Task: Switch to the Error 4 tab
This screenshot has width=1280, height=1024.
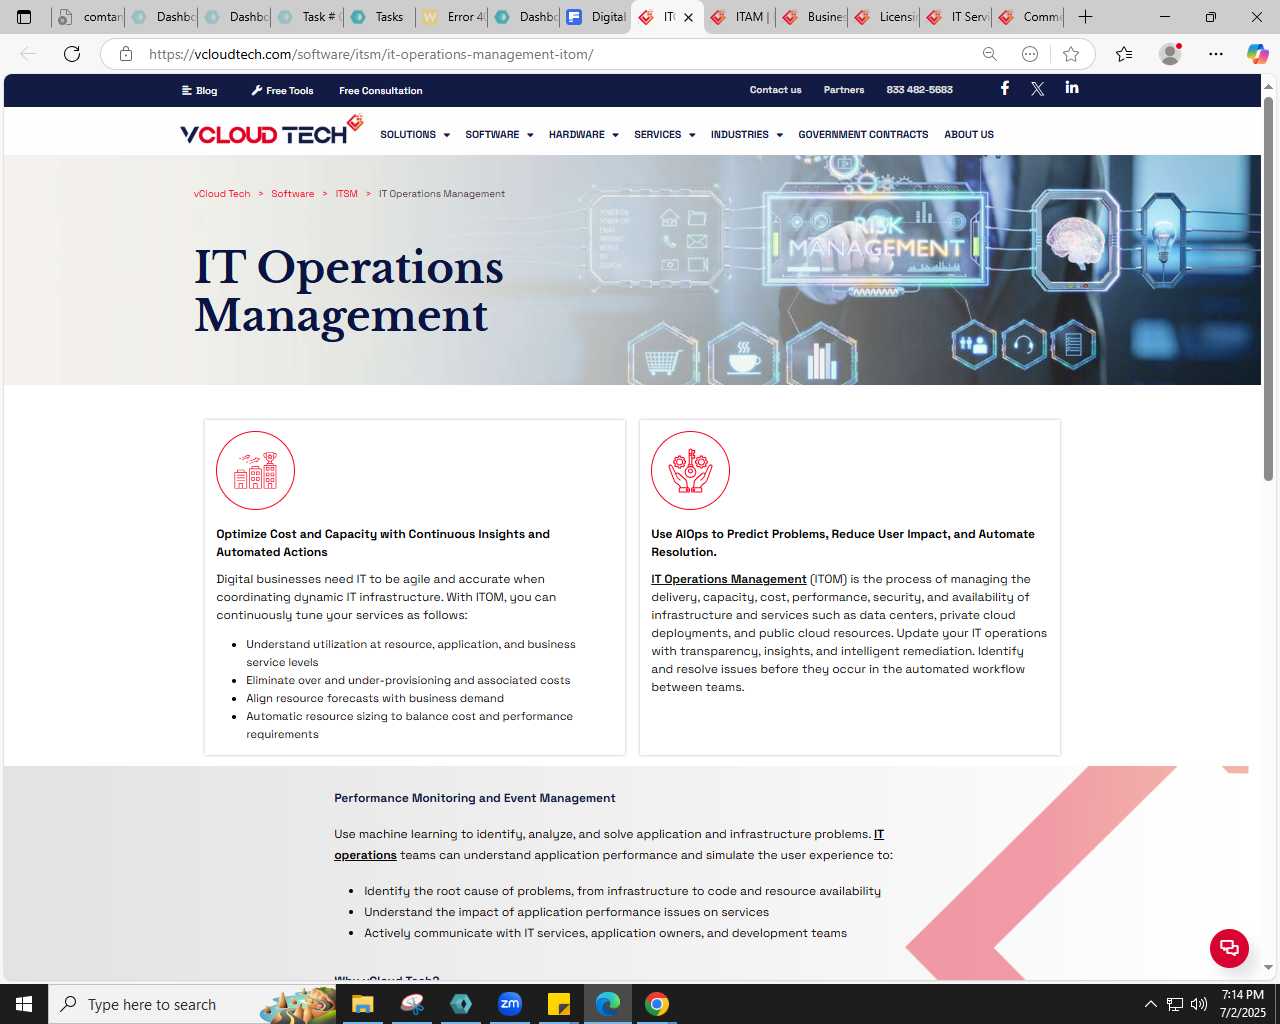Action: (x=453, y=17)
